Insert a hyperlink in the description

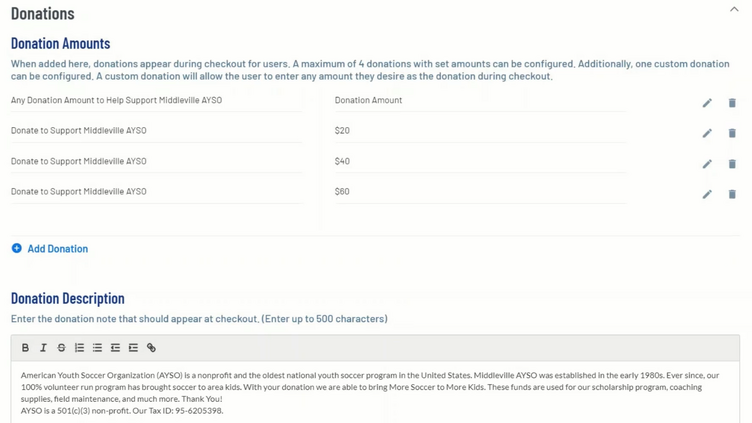[x=151, y=348]
